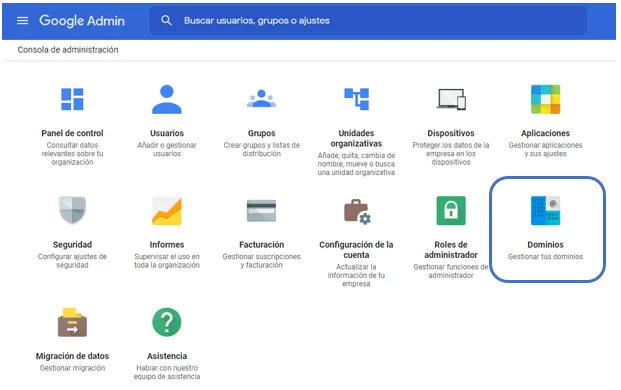Image resolution: width=621 pixels, height=390 pixels.
Task: Click 'Gestionar suscripciones y facturación' text
Action: click(261, 261)
